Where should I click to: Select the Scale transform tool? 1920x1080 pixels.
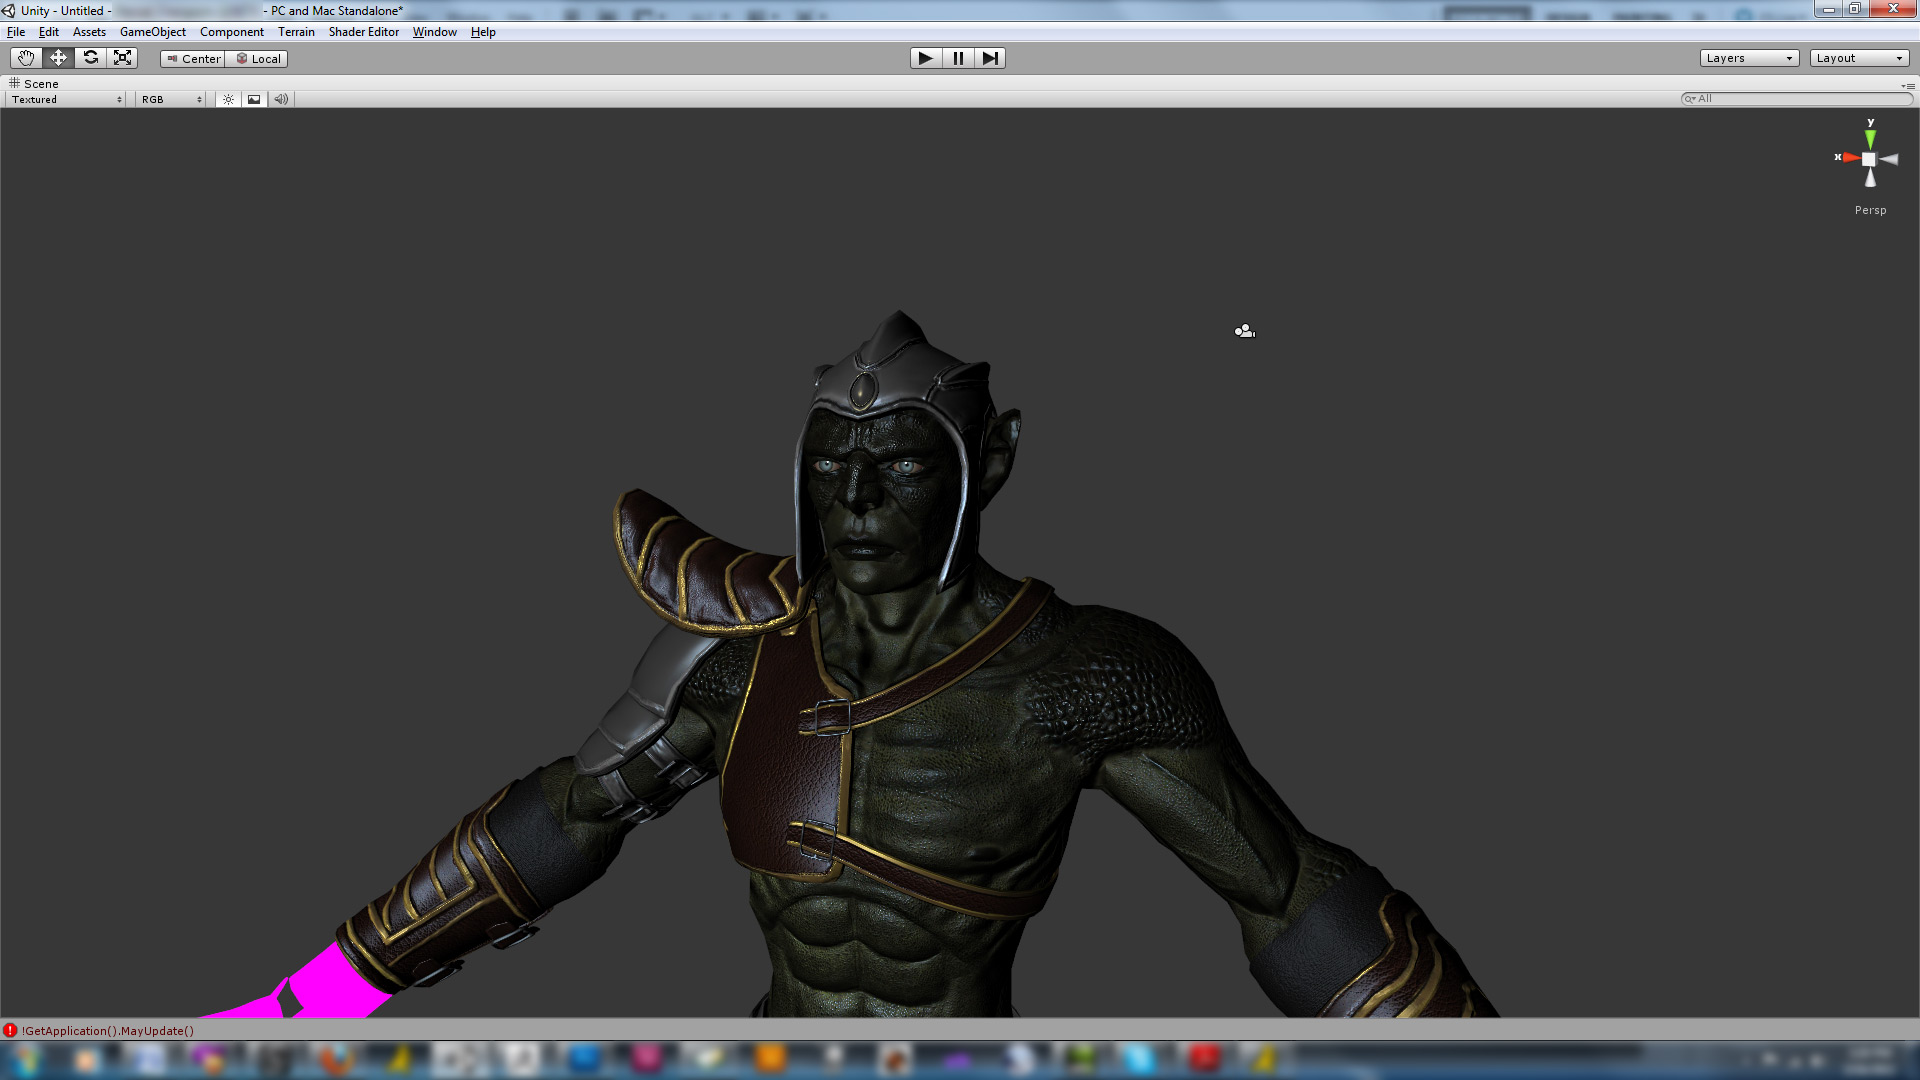click(x=122, y=58)
